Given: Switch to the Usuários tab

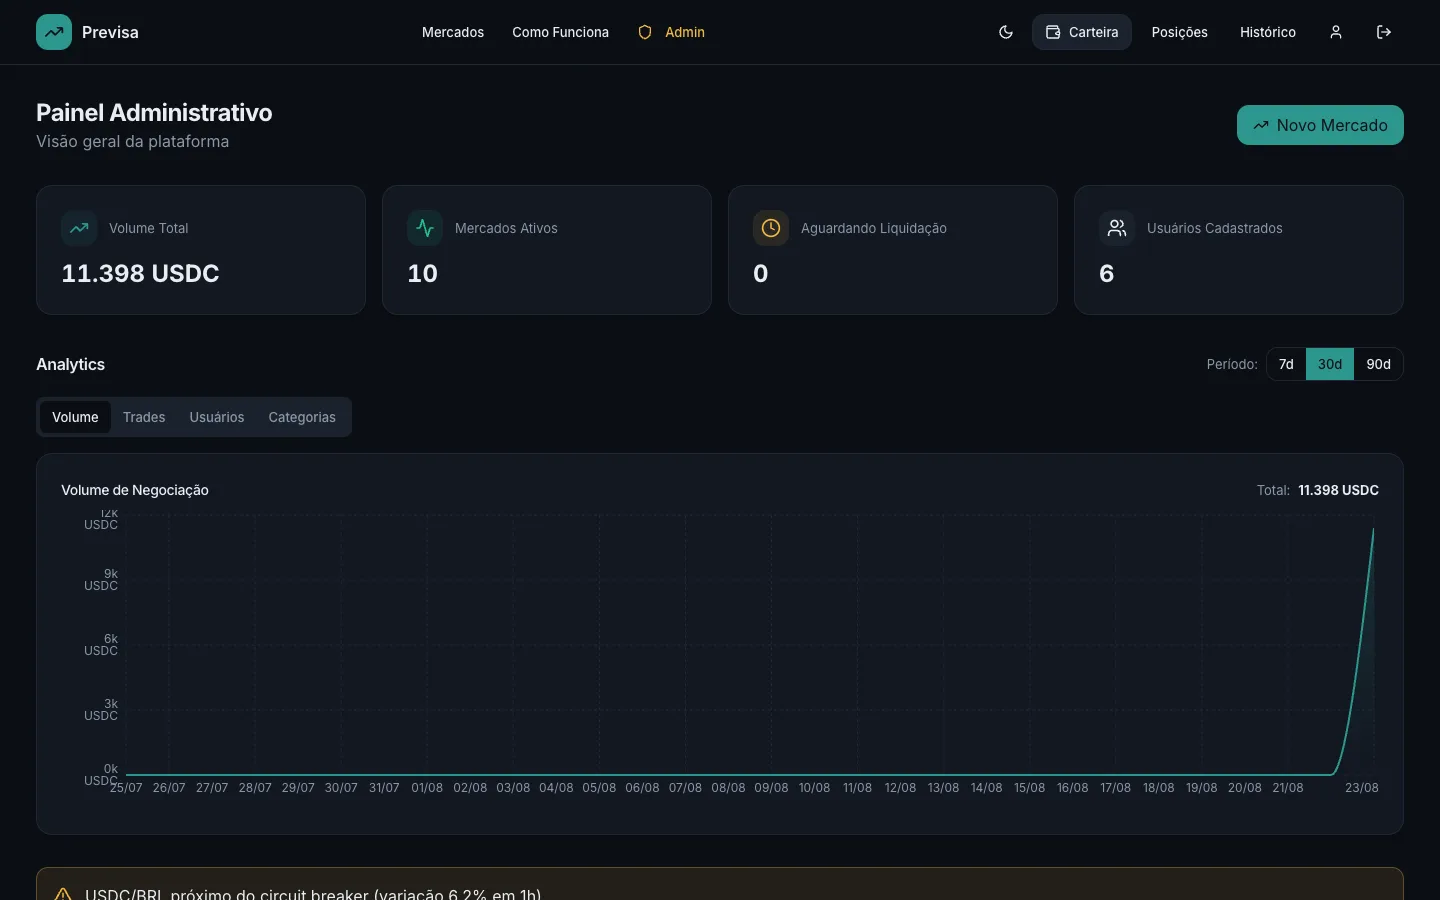Looking at the screenshot, I should (217, 417).
